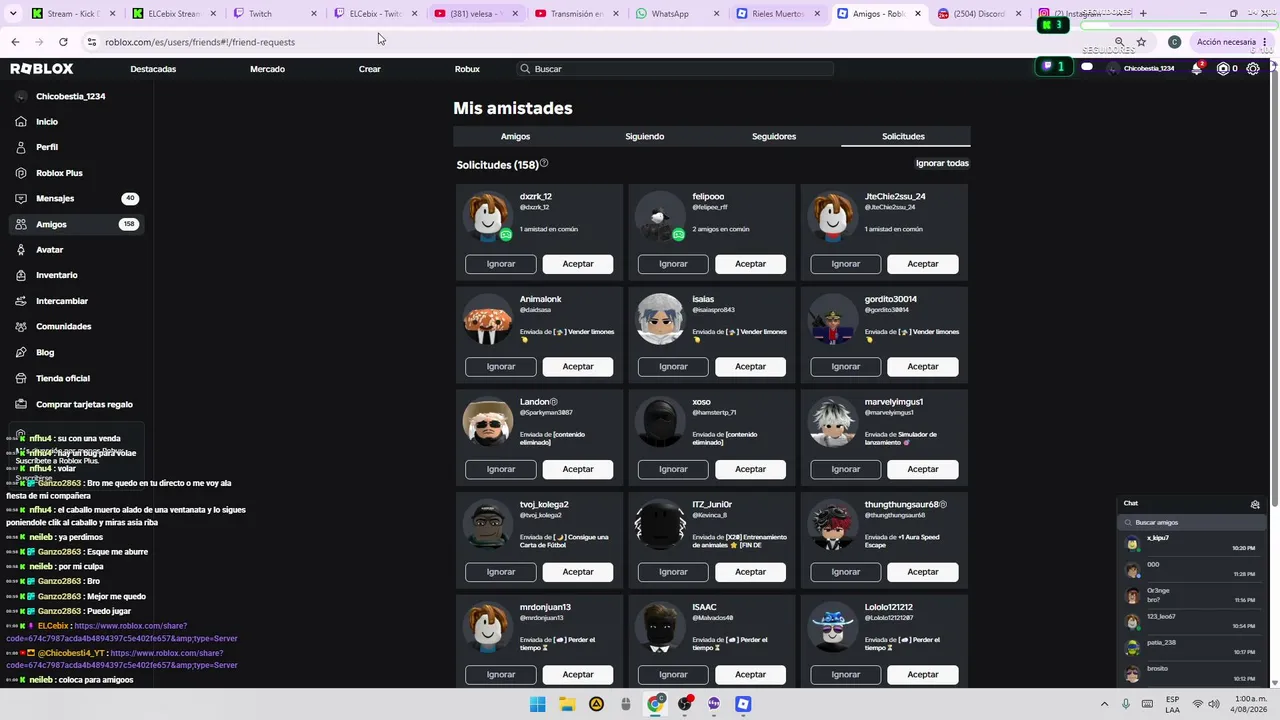Viewport: 1280px width, 720px height.
Task: Accept tvoj_kolega2's friend request
Action: pos(578,572)
